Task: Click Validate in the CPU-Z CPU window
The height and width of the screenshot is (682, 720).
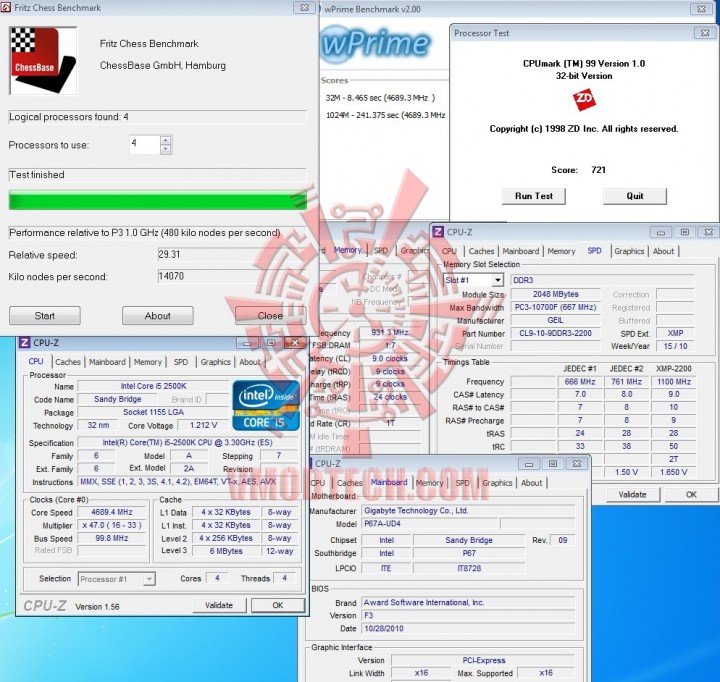Action: point(219,605)
